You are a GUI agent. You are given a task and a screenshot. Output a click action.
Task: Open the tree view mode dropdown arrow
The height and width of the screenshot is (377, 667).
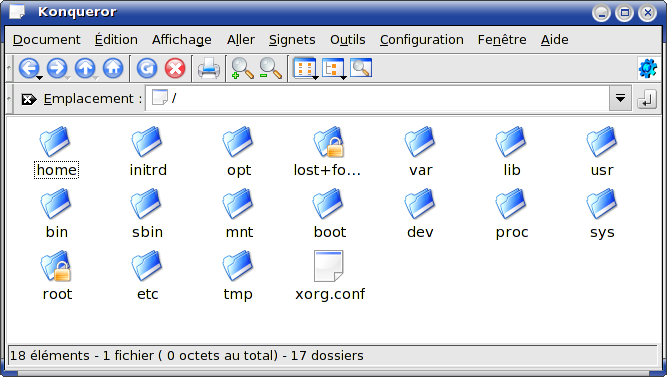click(343, 78)
